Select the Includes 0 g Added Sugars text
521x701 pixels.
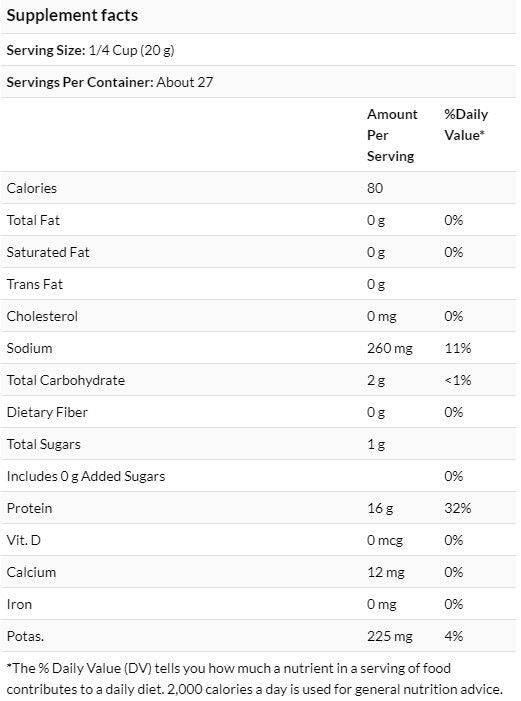(x=86, y=477)
